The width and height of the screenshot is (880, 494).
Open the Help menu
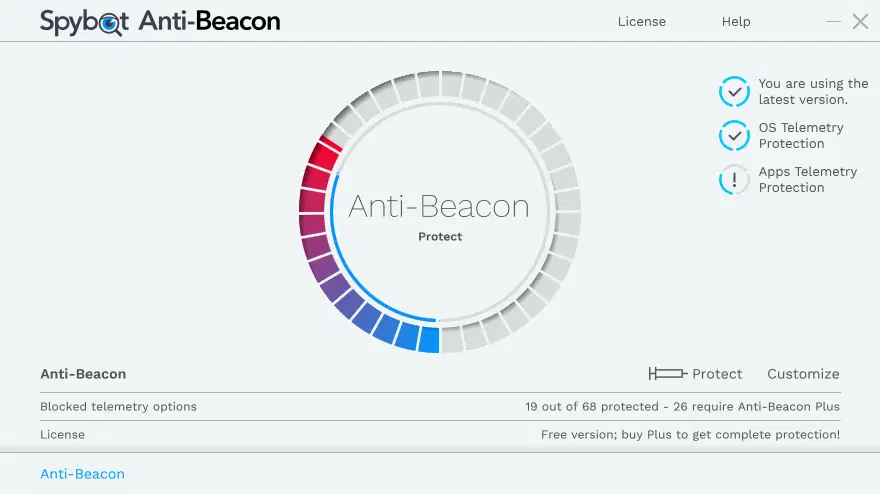(x=736, y=21)
